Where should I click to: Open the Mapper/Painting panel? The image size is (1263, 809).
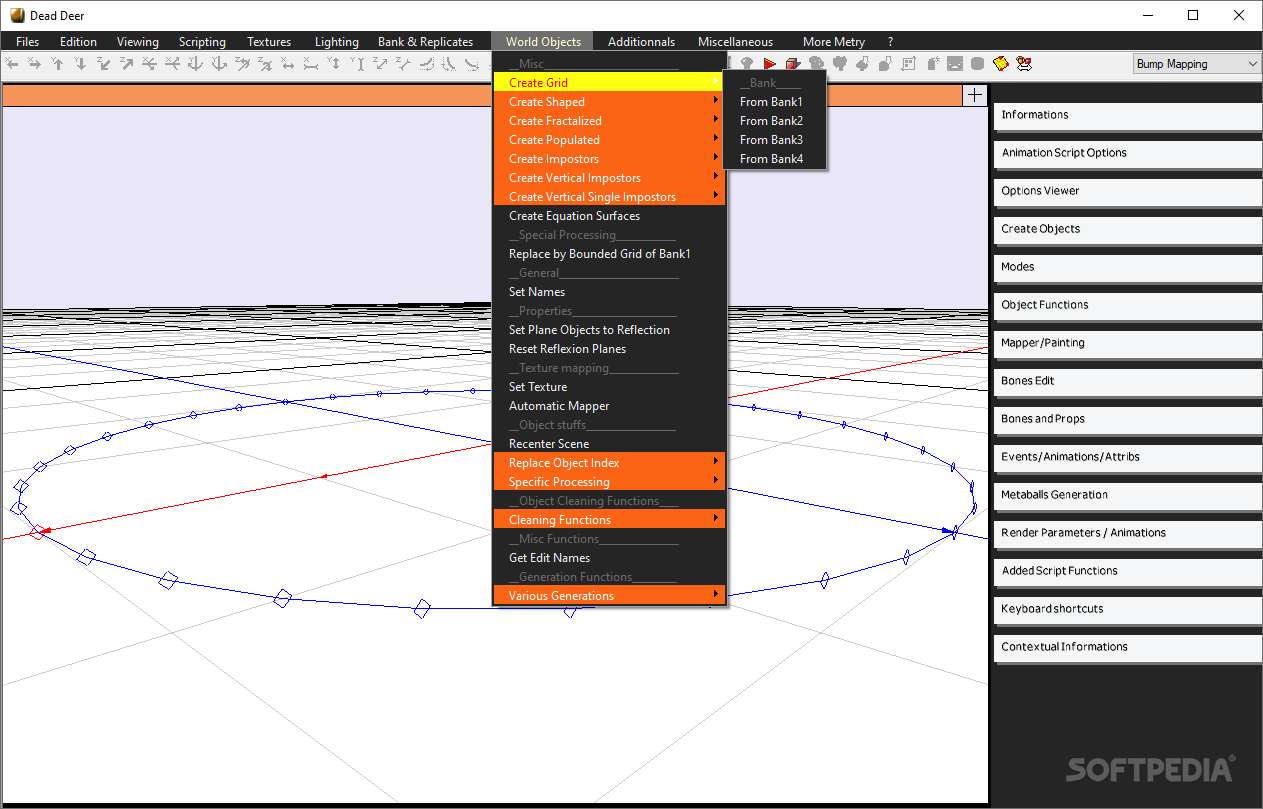(x=1128, y=343)
